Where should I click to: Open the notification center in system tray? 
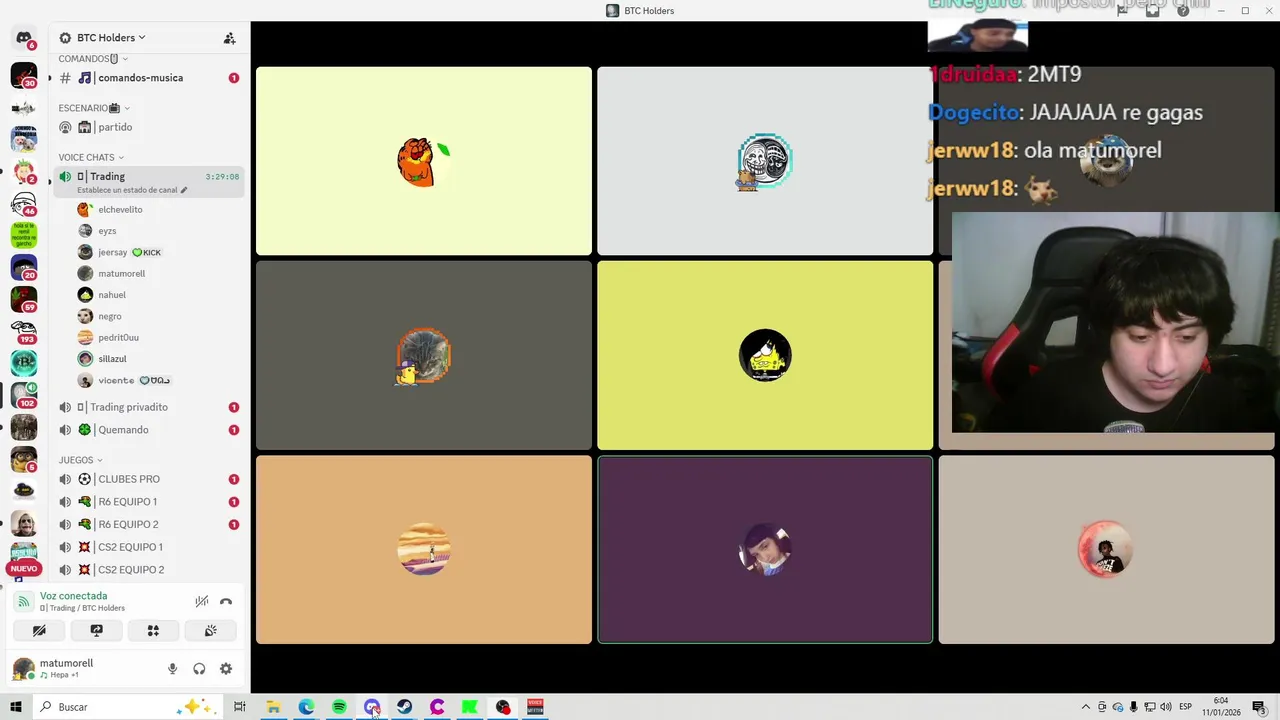(1259, 707)
